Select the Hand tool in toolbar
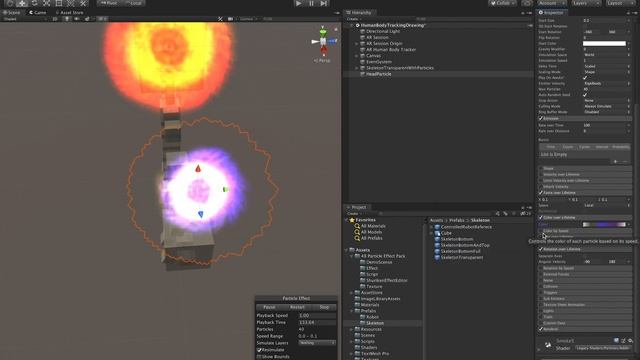640x360 pixels. (10, 3)
